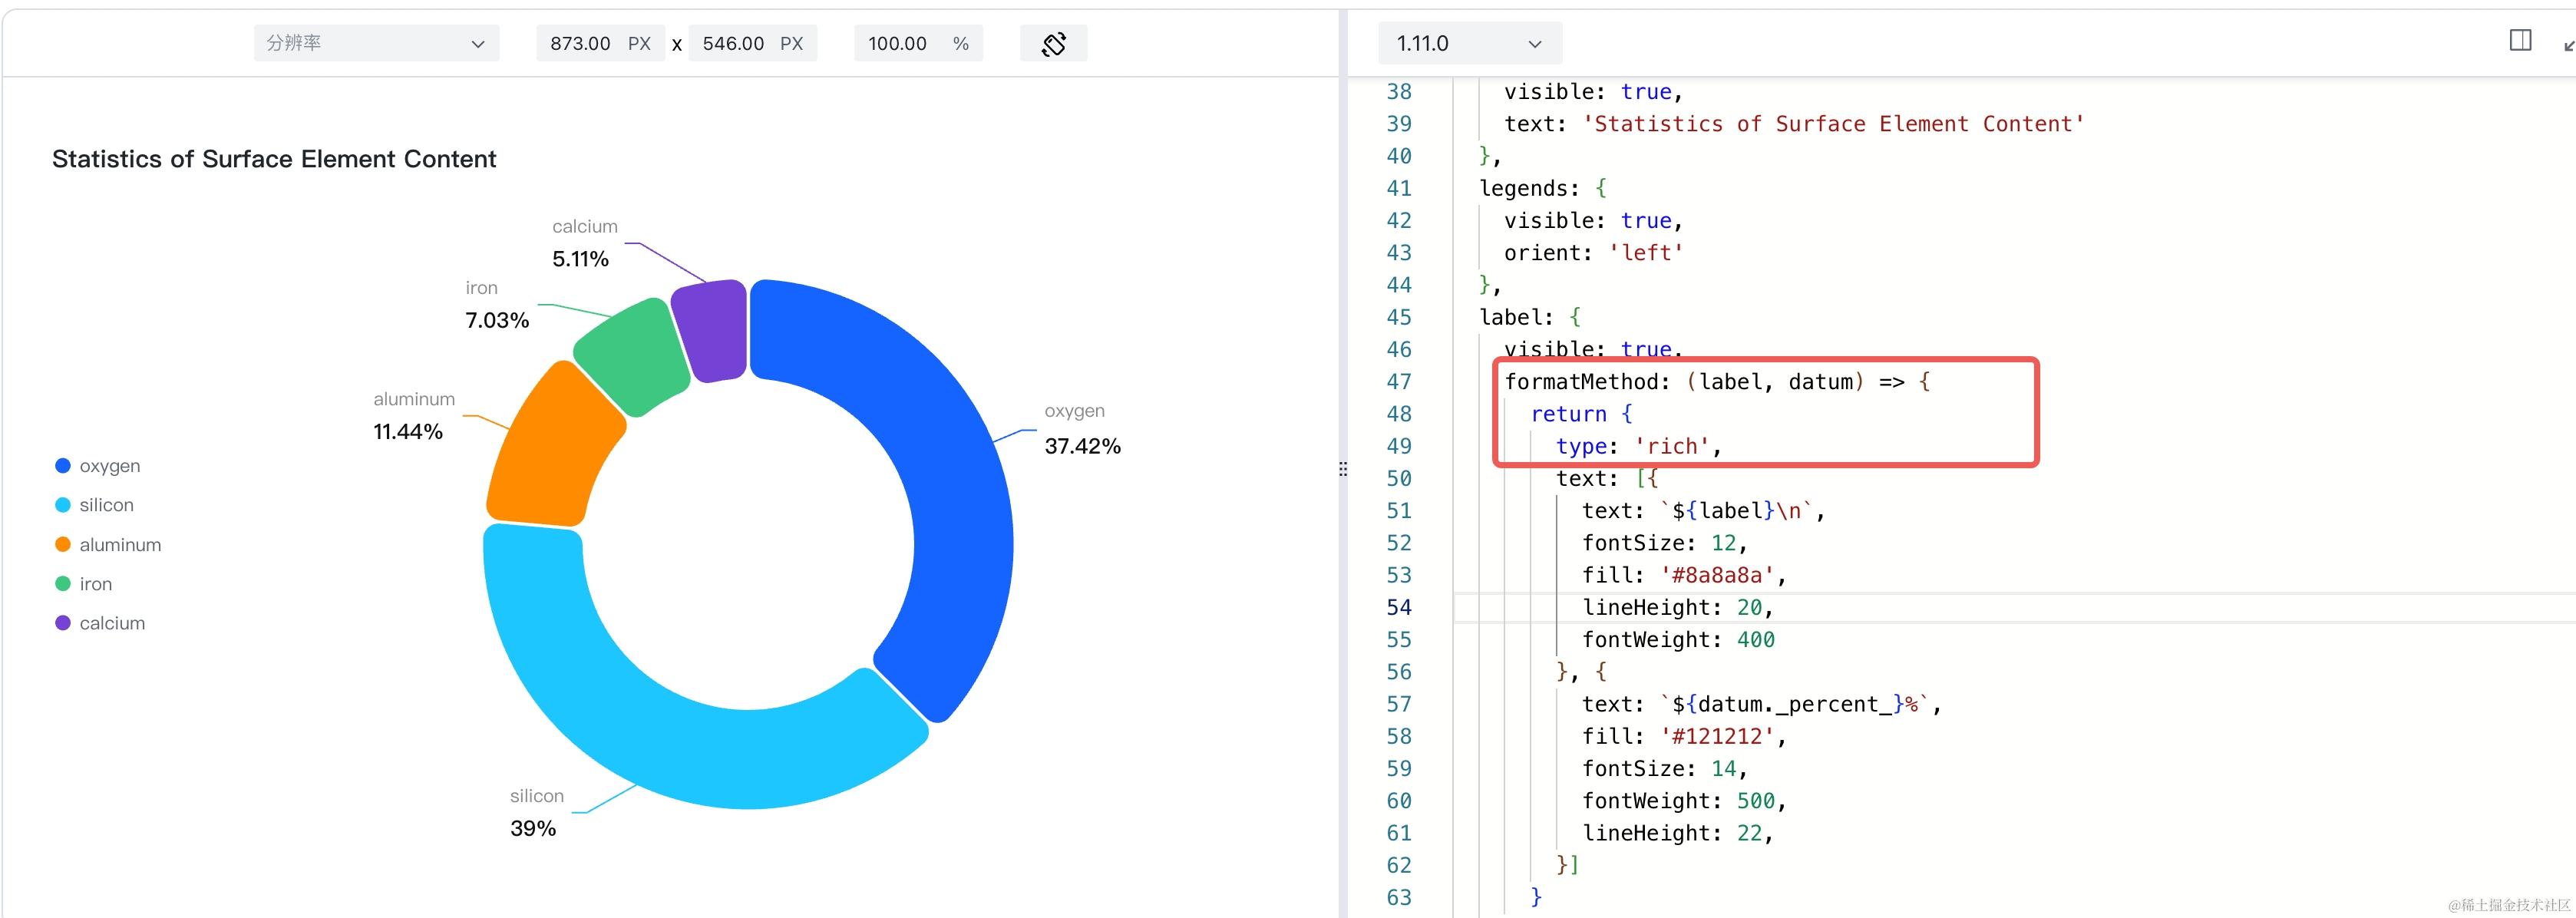Click the rotate screen orientation icon
This screenshot has height=918, width=2576.
(x=1053, y=44)
